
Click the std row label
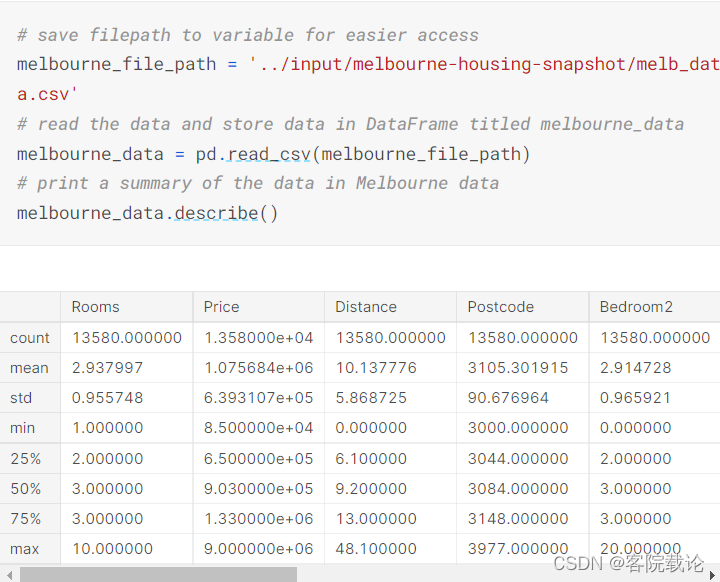[x=21, y=398]
